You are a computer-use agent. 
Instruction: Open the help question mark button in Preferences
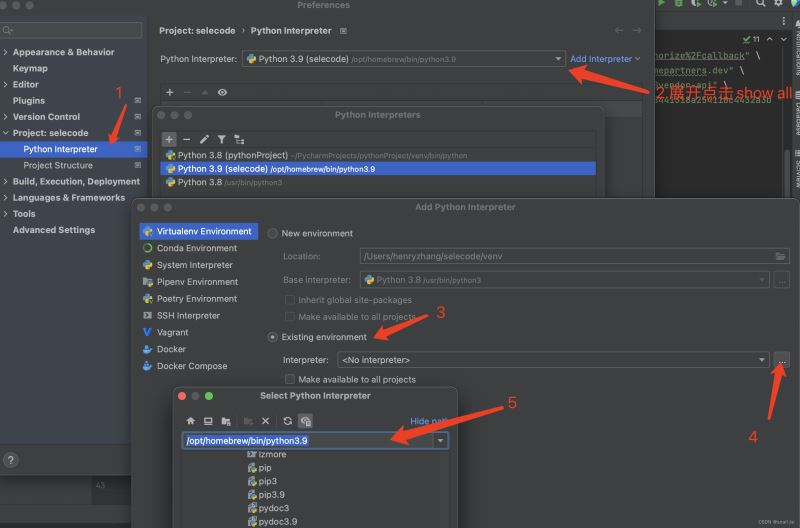pos(10,460)
